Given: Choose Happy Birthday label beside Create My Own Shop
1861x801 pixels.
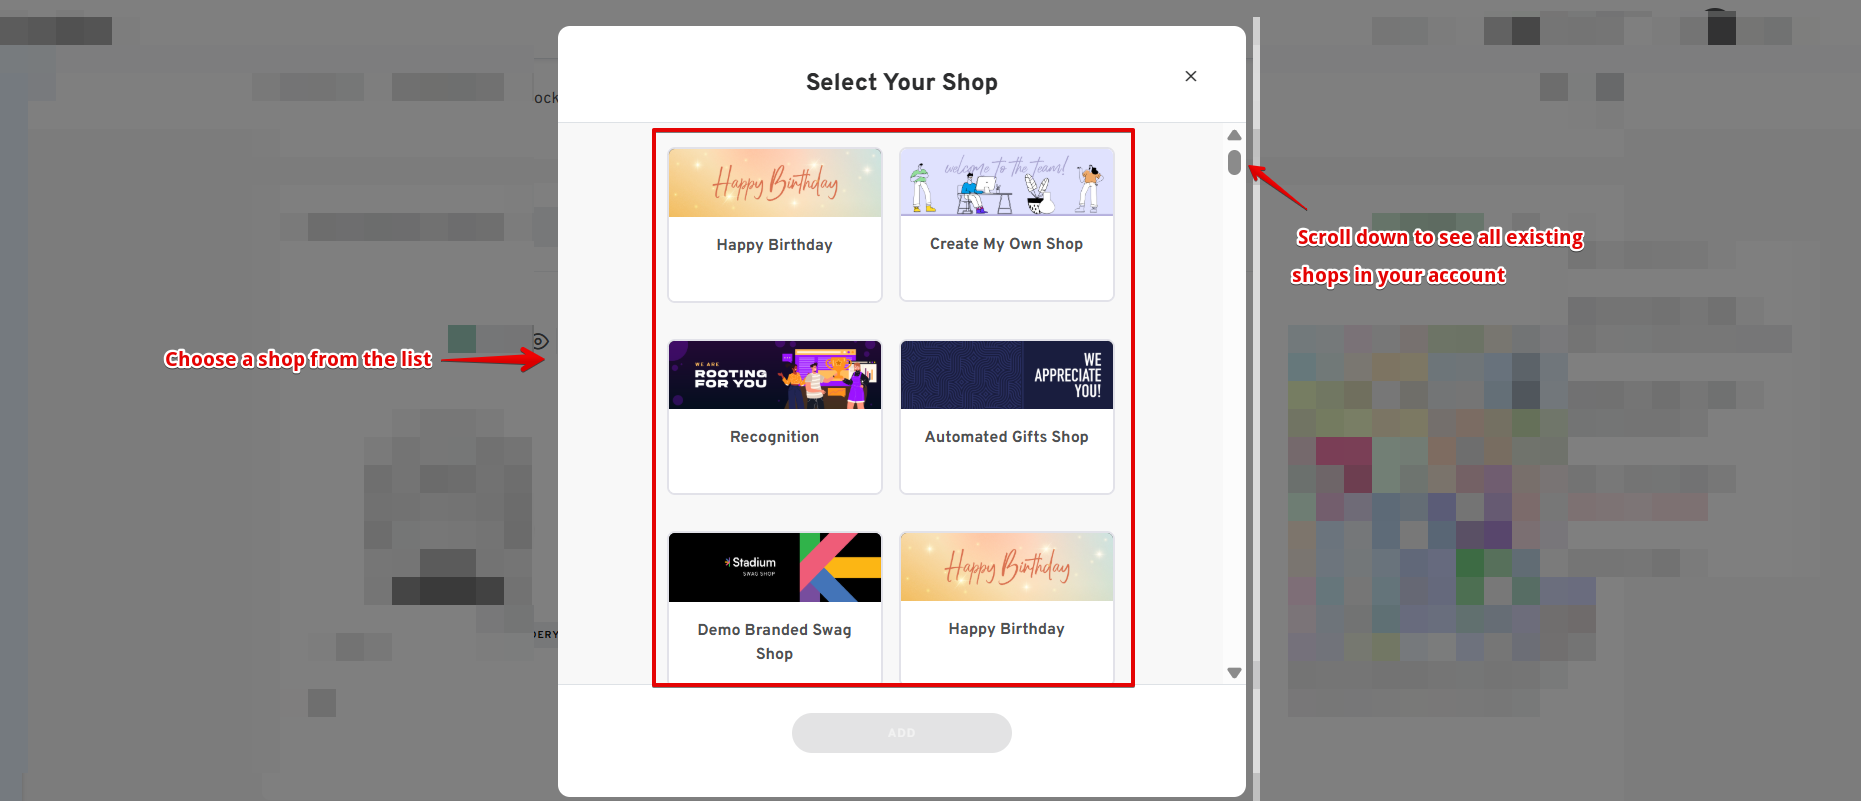Looking at the screenshot, I should pyautogui.click(x=774, y=245).
